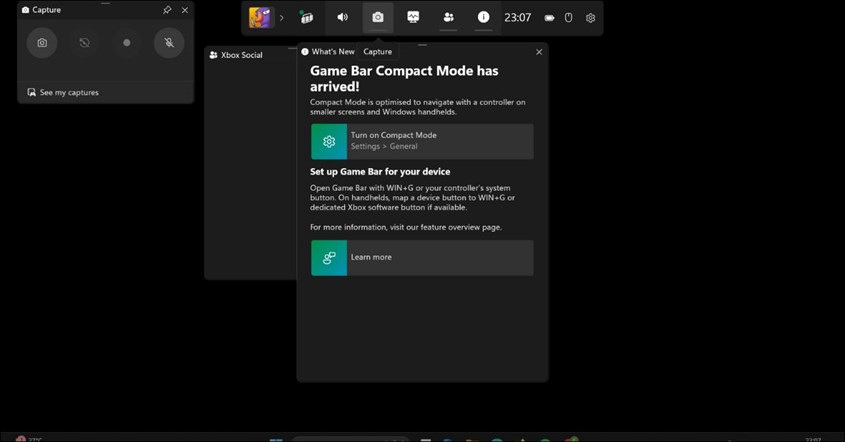The image size is (845, 442).
Task: Take a screenshot with the camera button
Action: click(x=42, y=43)
